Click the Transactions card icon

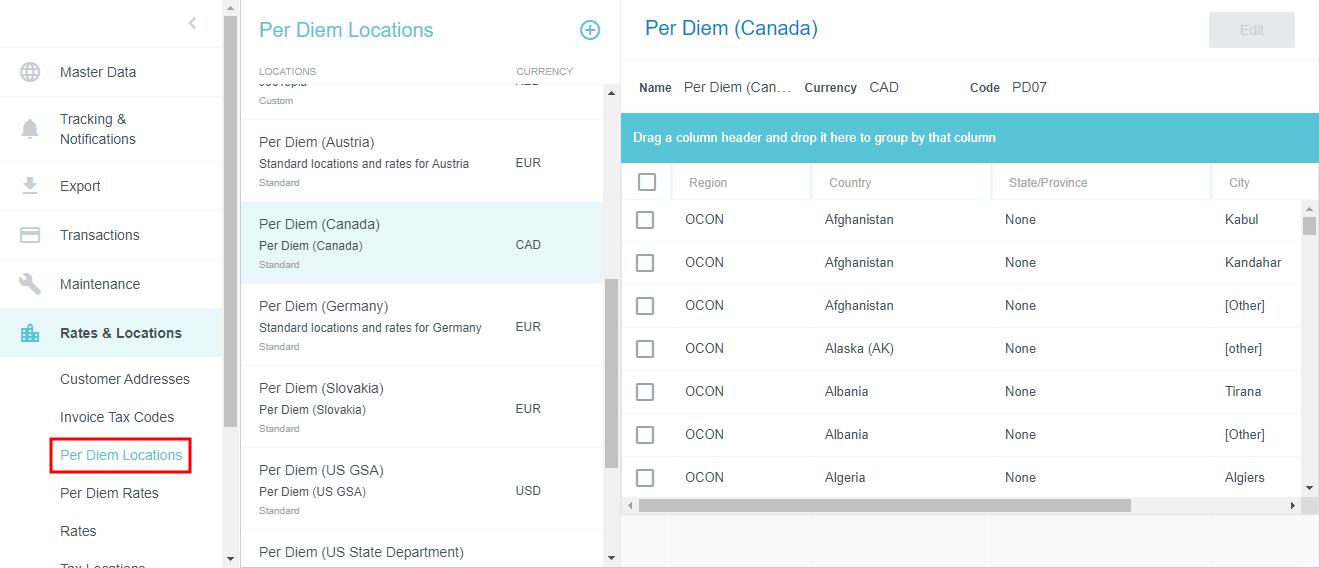click(x=30, y=235)
